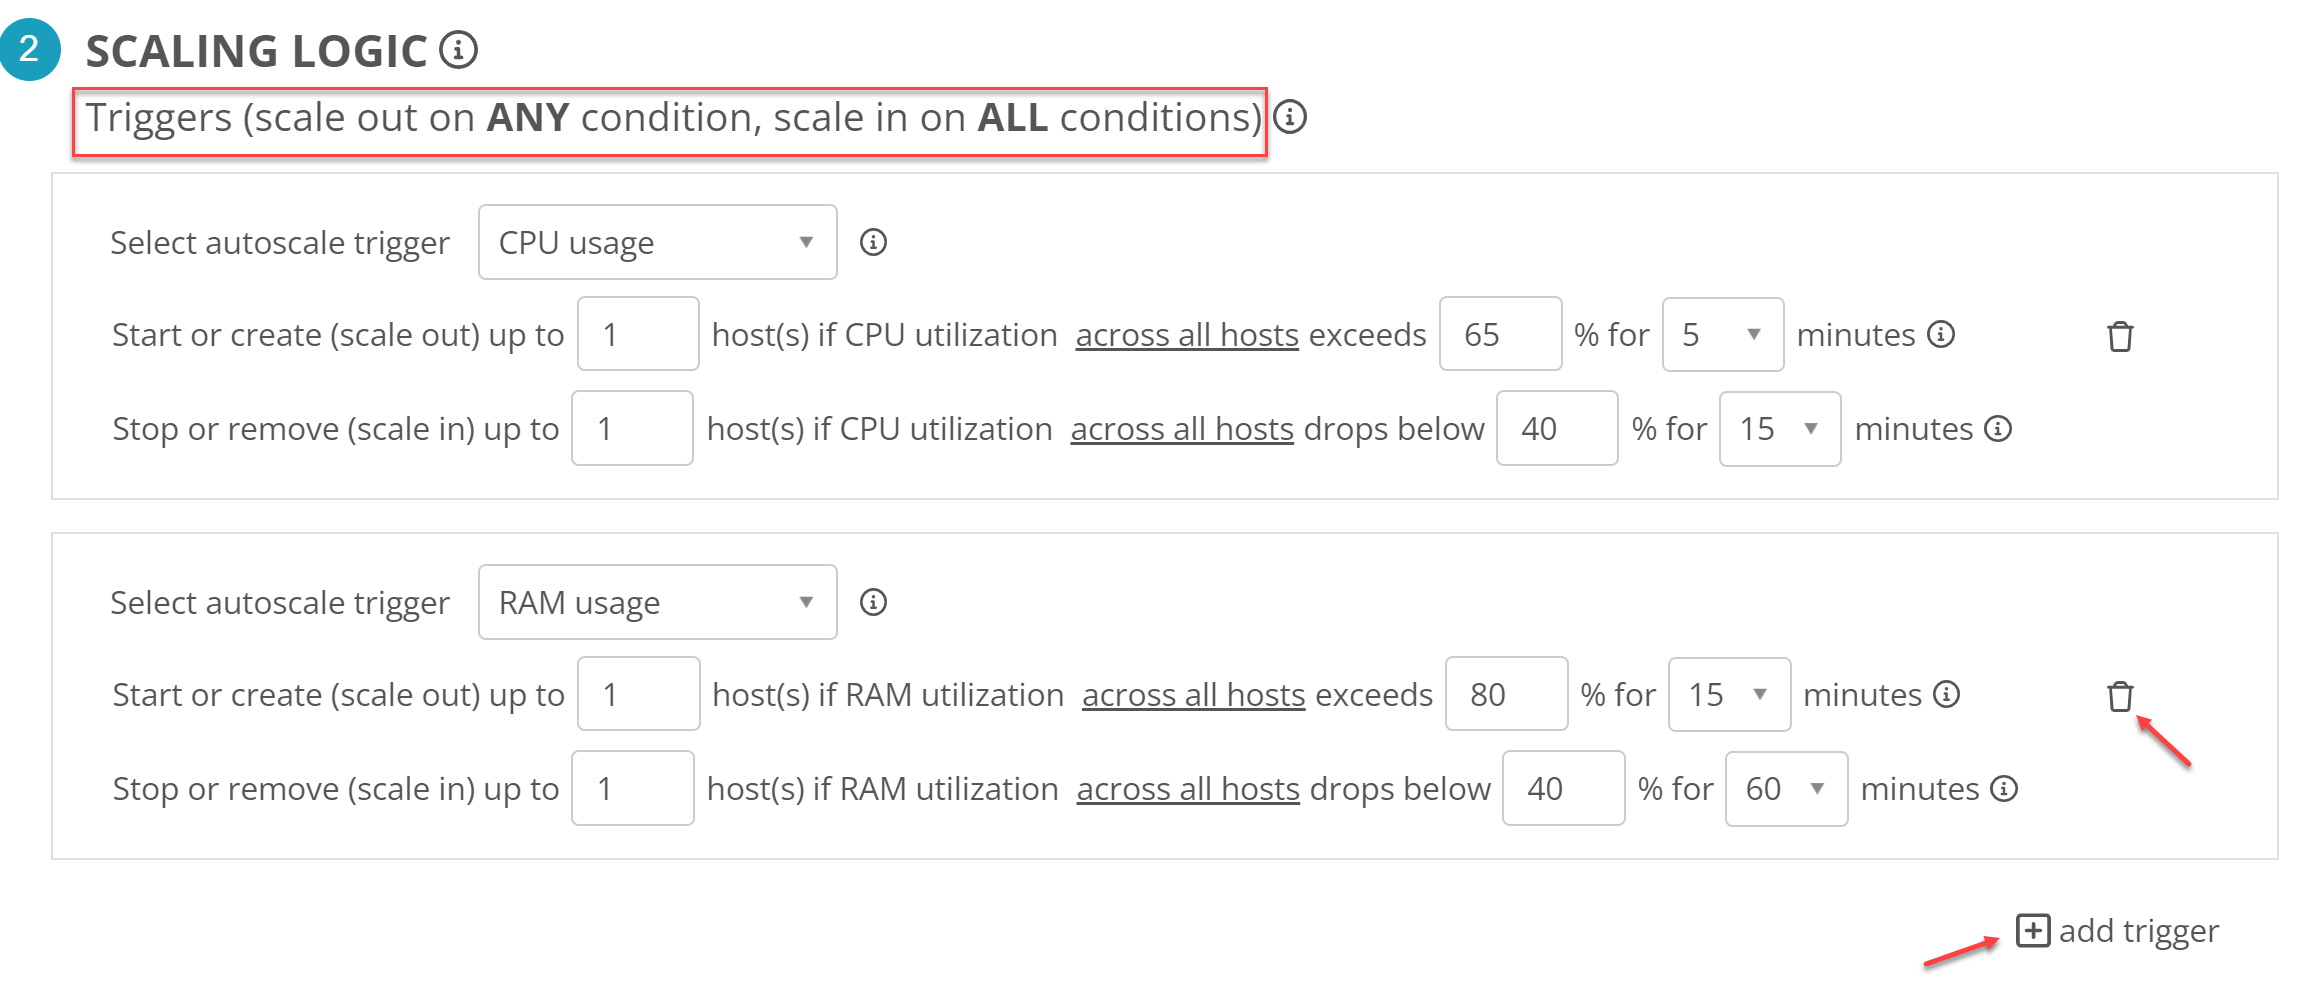
Task: Click info icon after CPU scale-in minutes
Action: pyautogui.click(x=1998, y=429)
